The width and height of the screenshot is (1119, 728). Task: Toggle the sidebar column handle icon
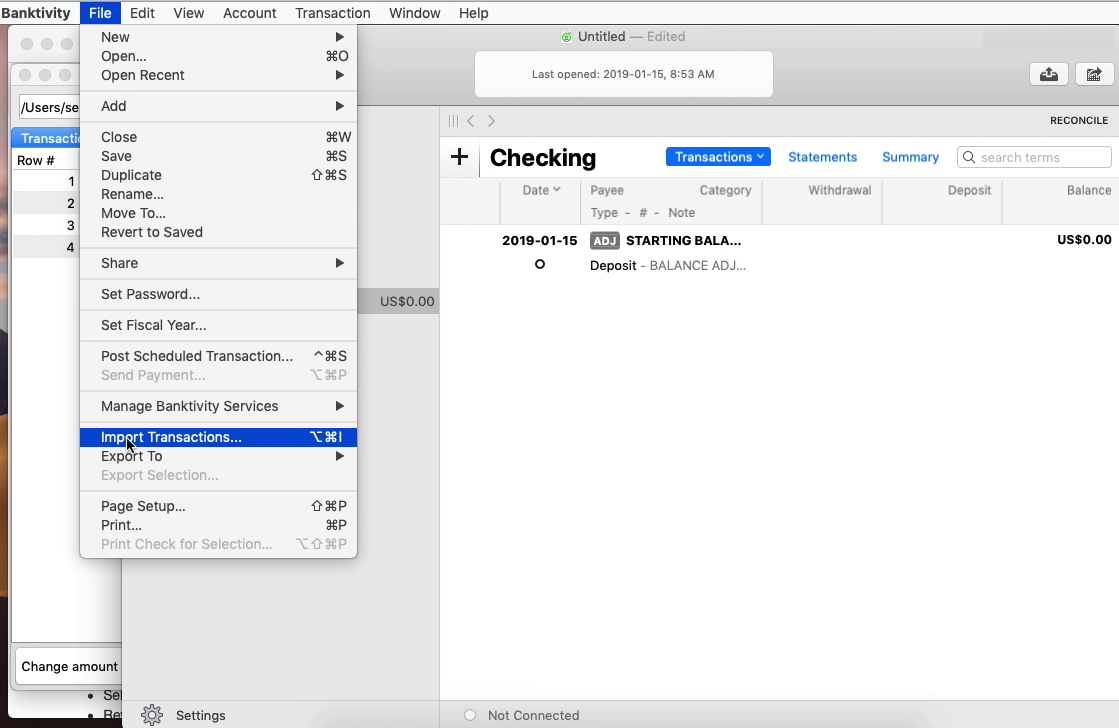click(x=453, y=121)
